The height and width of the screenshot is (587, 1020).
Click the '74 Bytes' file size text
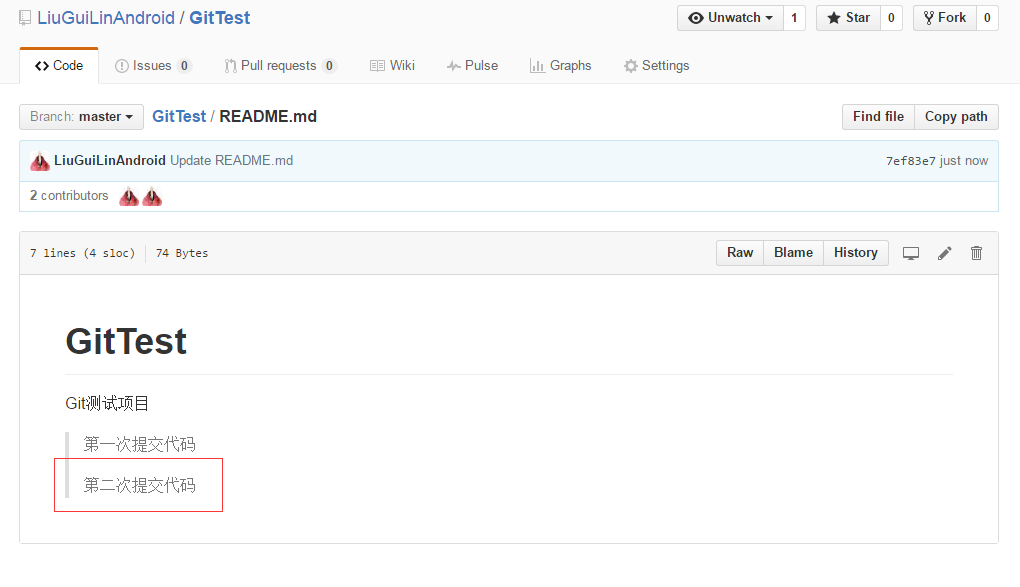tap(182, 253)
